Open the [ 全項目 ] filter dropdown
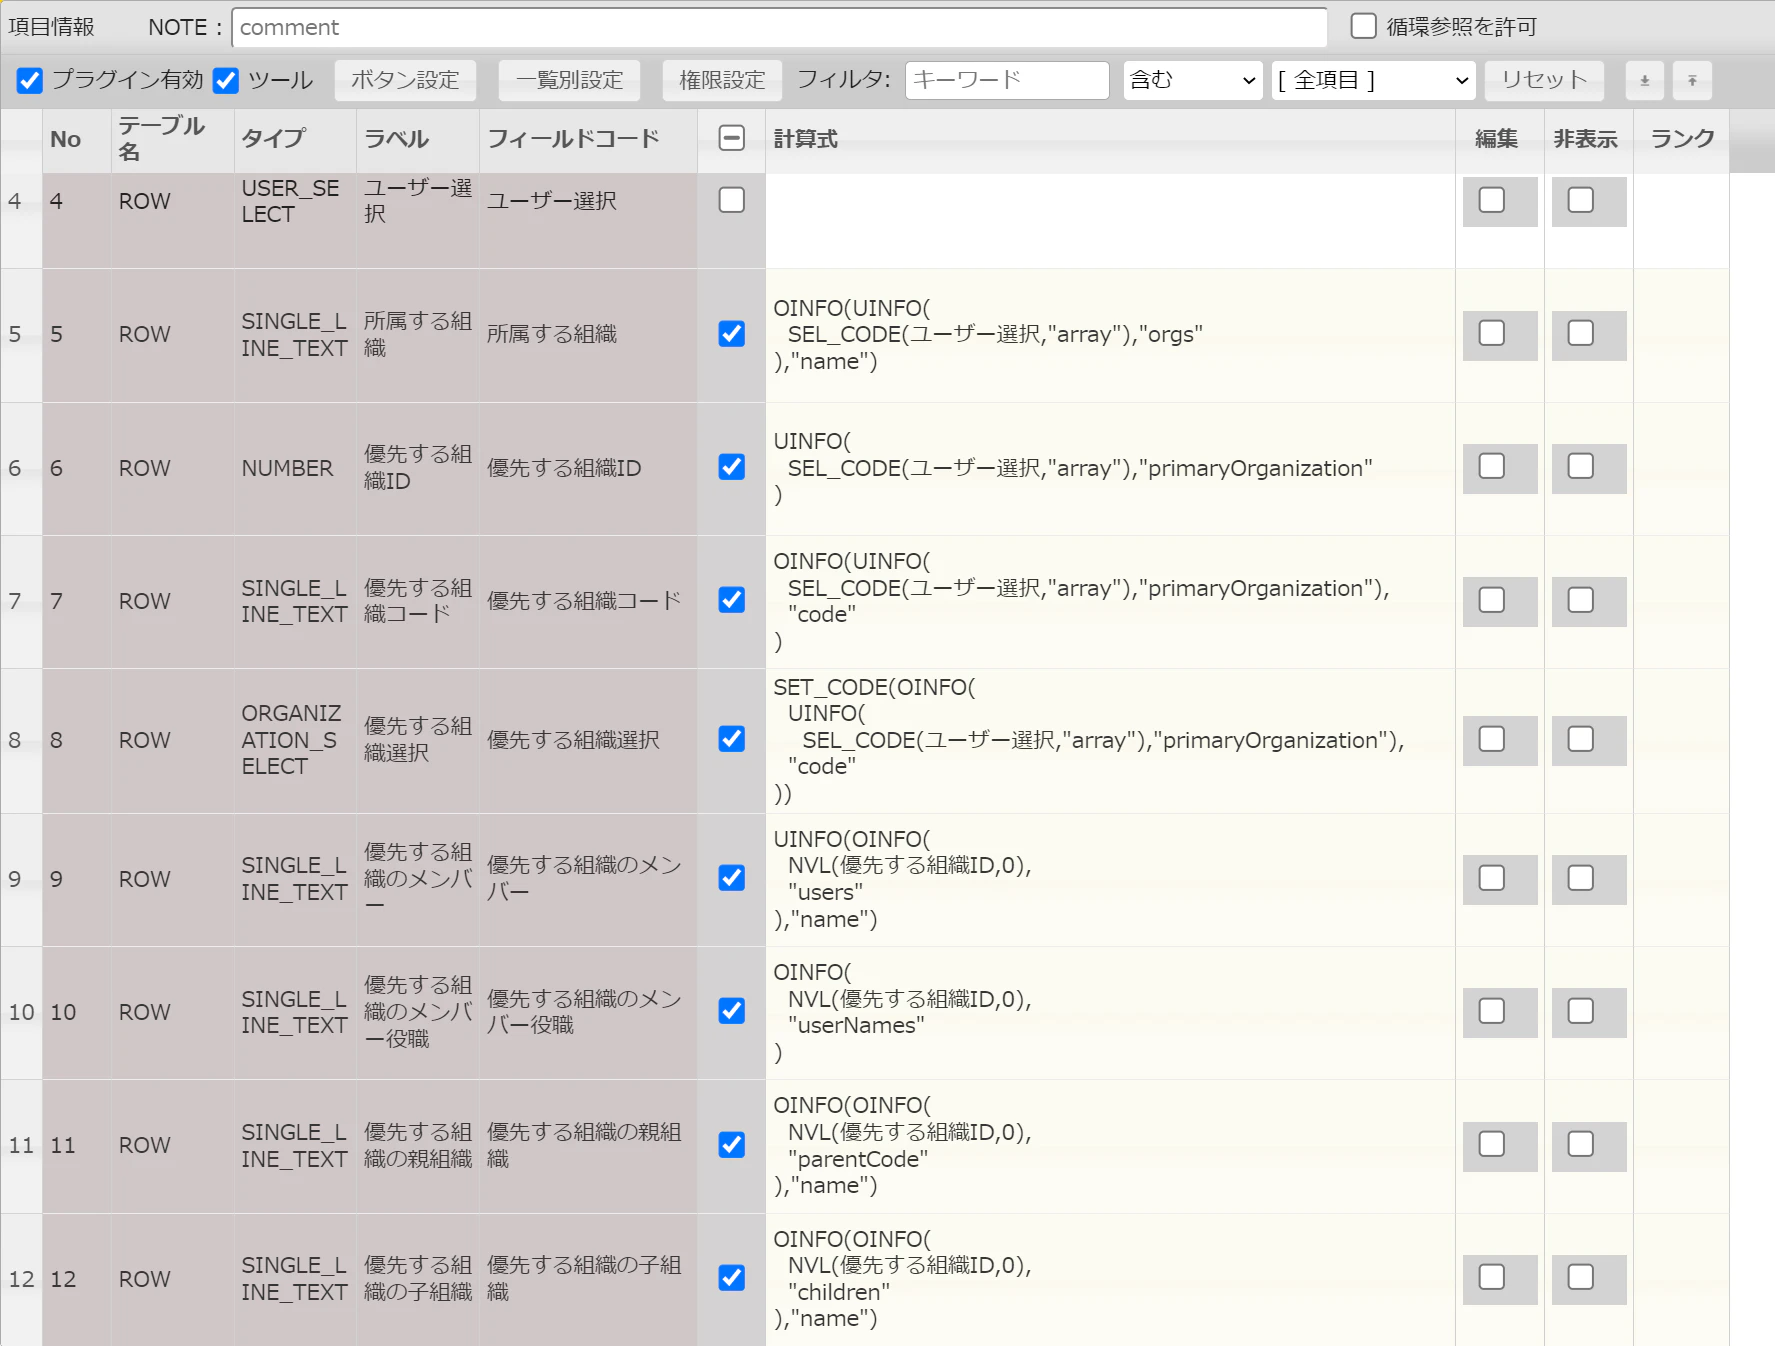 pyautogui.click(x=1374, y=80)
